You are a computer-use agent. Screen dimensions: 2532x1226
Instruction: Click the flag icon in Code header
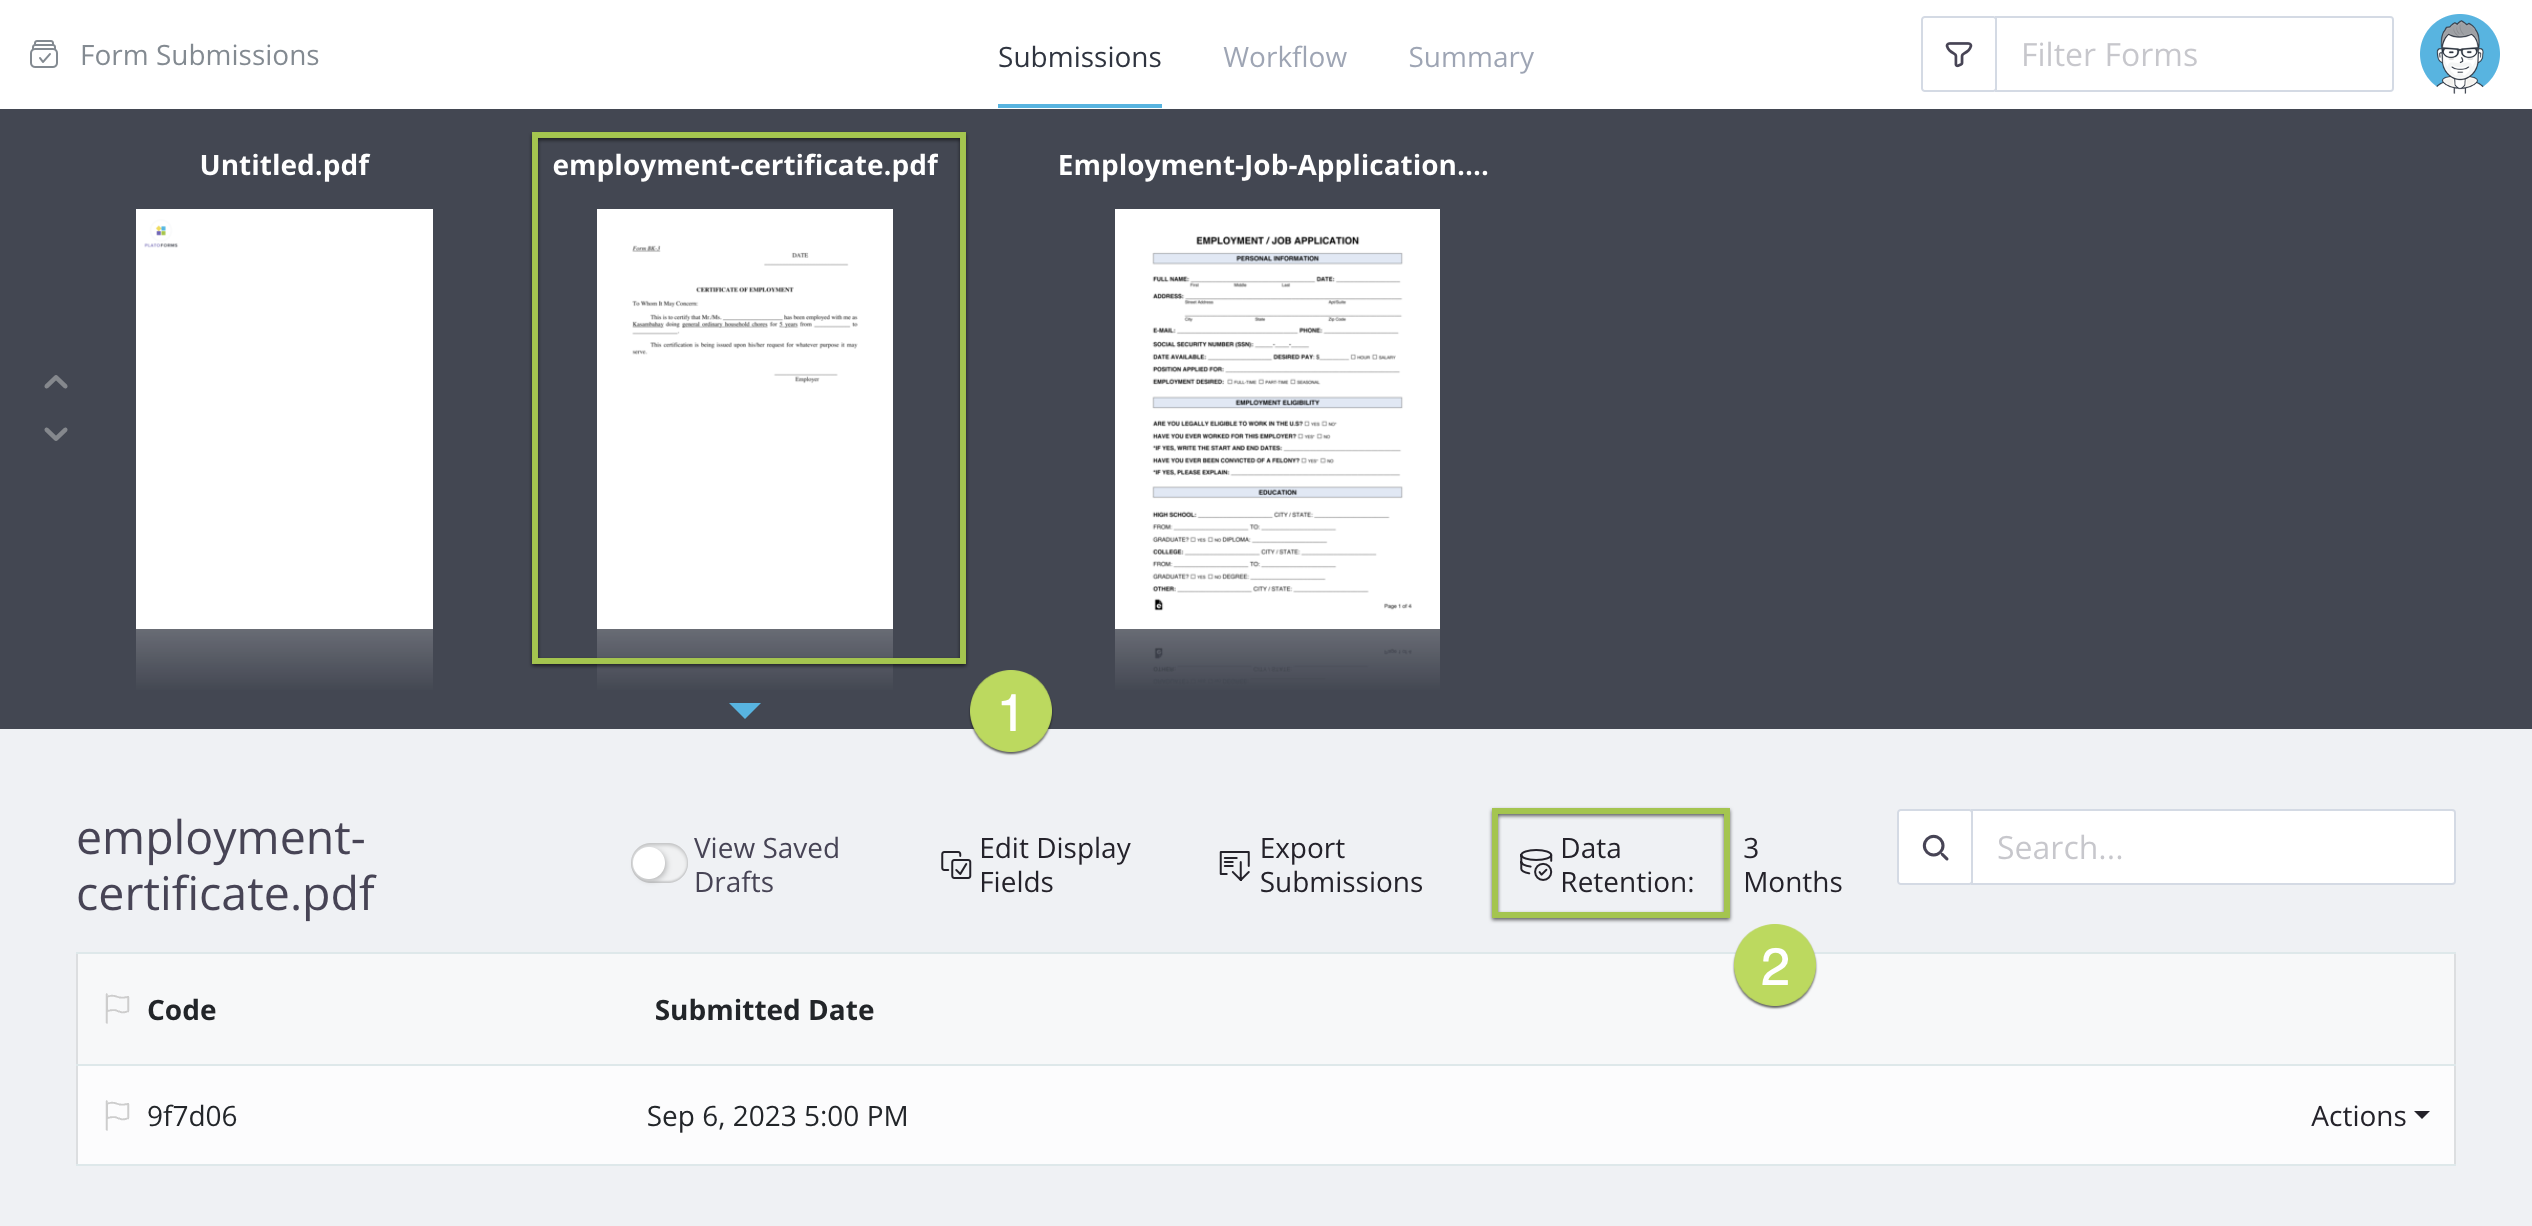coord(117,1008)
